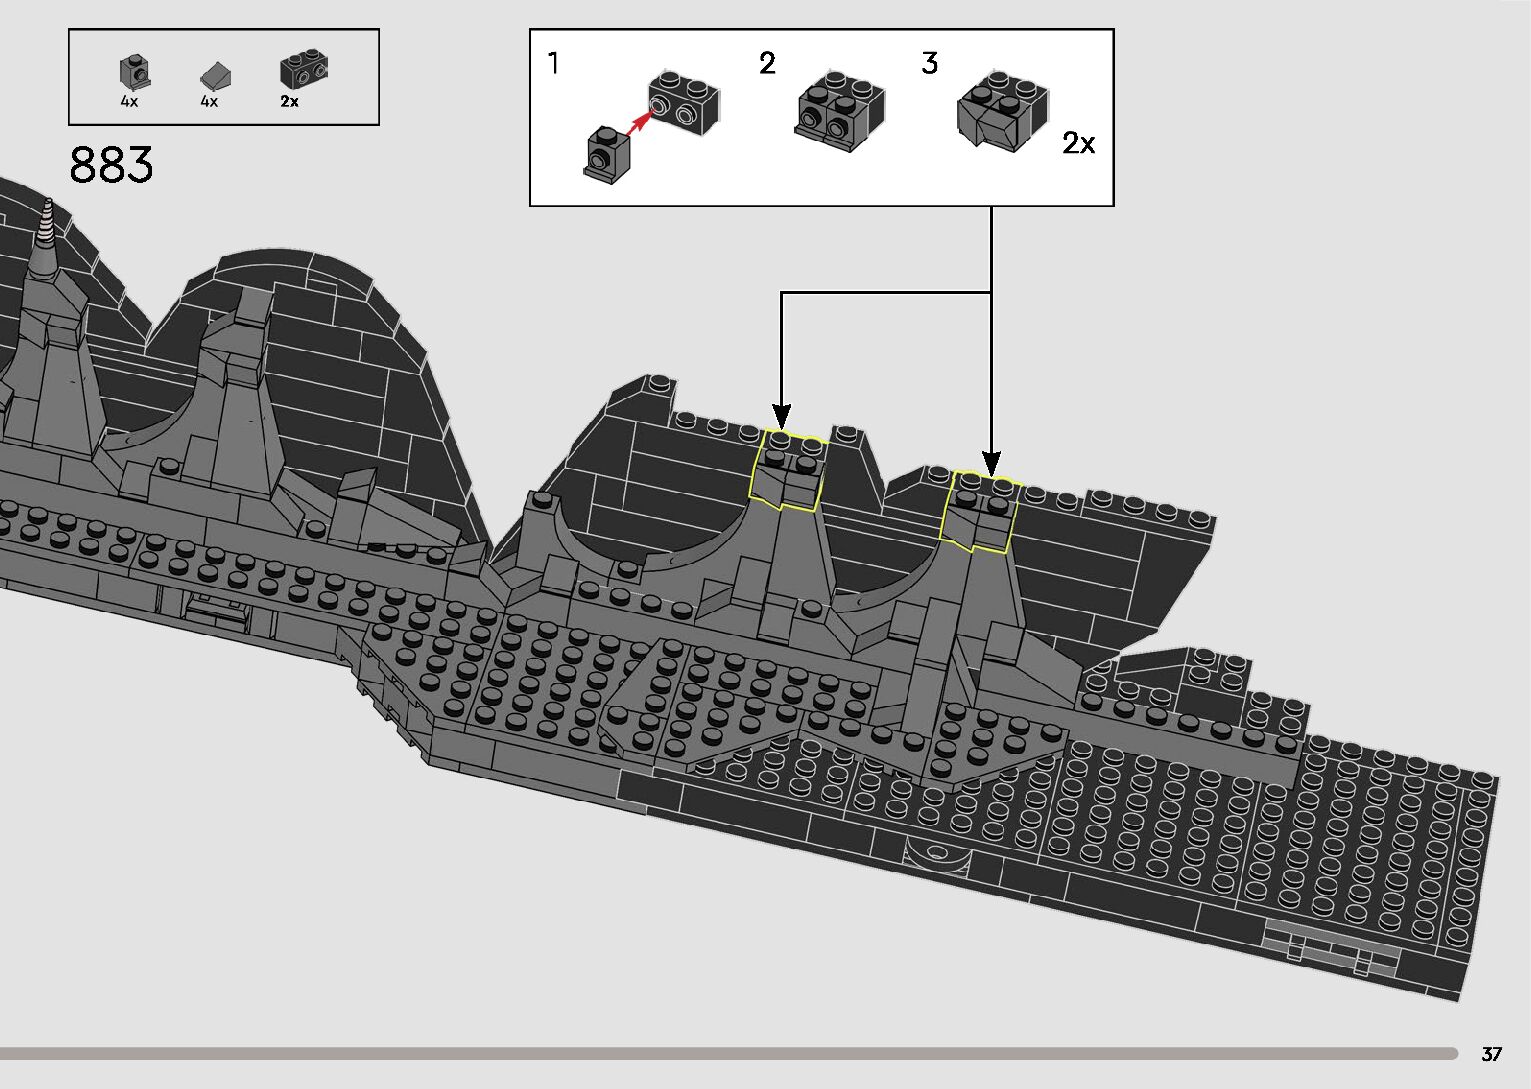Click the 2x multiplier in sub-assembly box
Image resolution: width=1531 pixels, height=1089 pixels.
[1078, 144]
